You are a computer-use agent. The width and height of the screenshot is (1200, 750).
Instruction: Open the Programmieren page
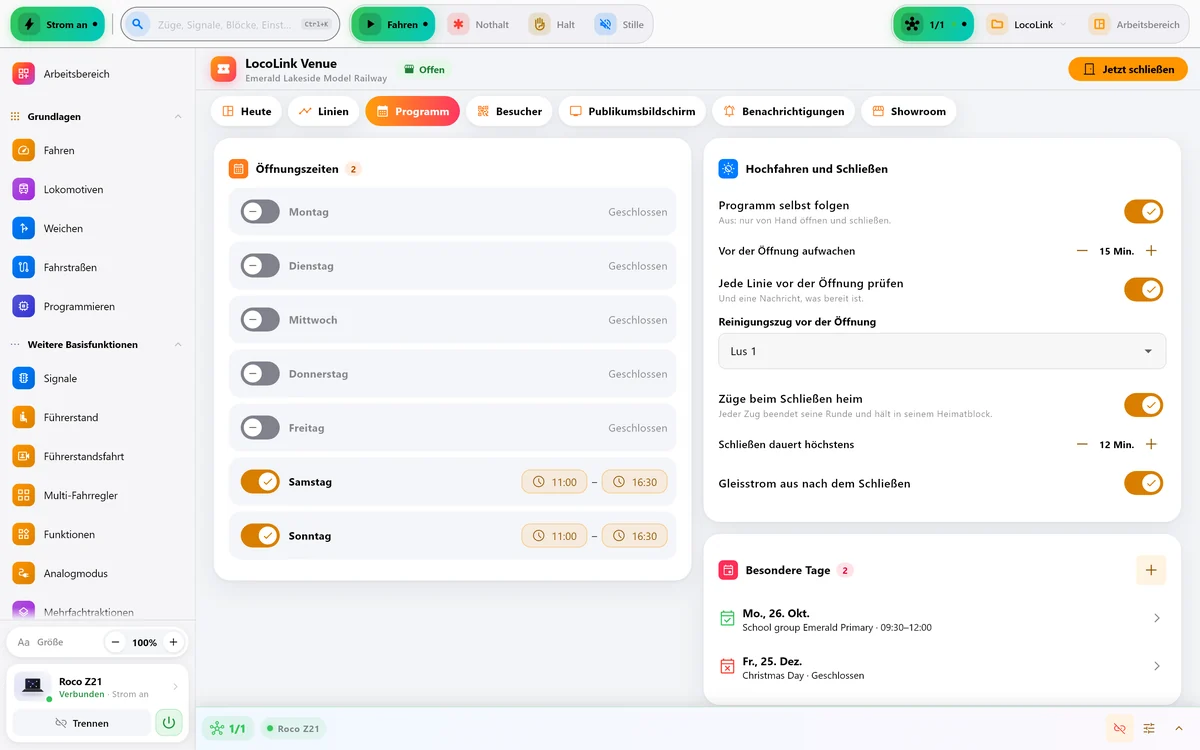[x=97, y=306]
